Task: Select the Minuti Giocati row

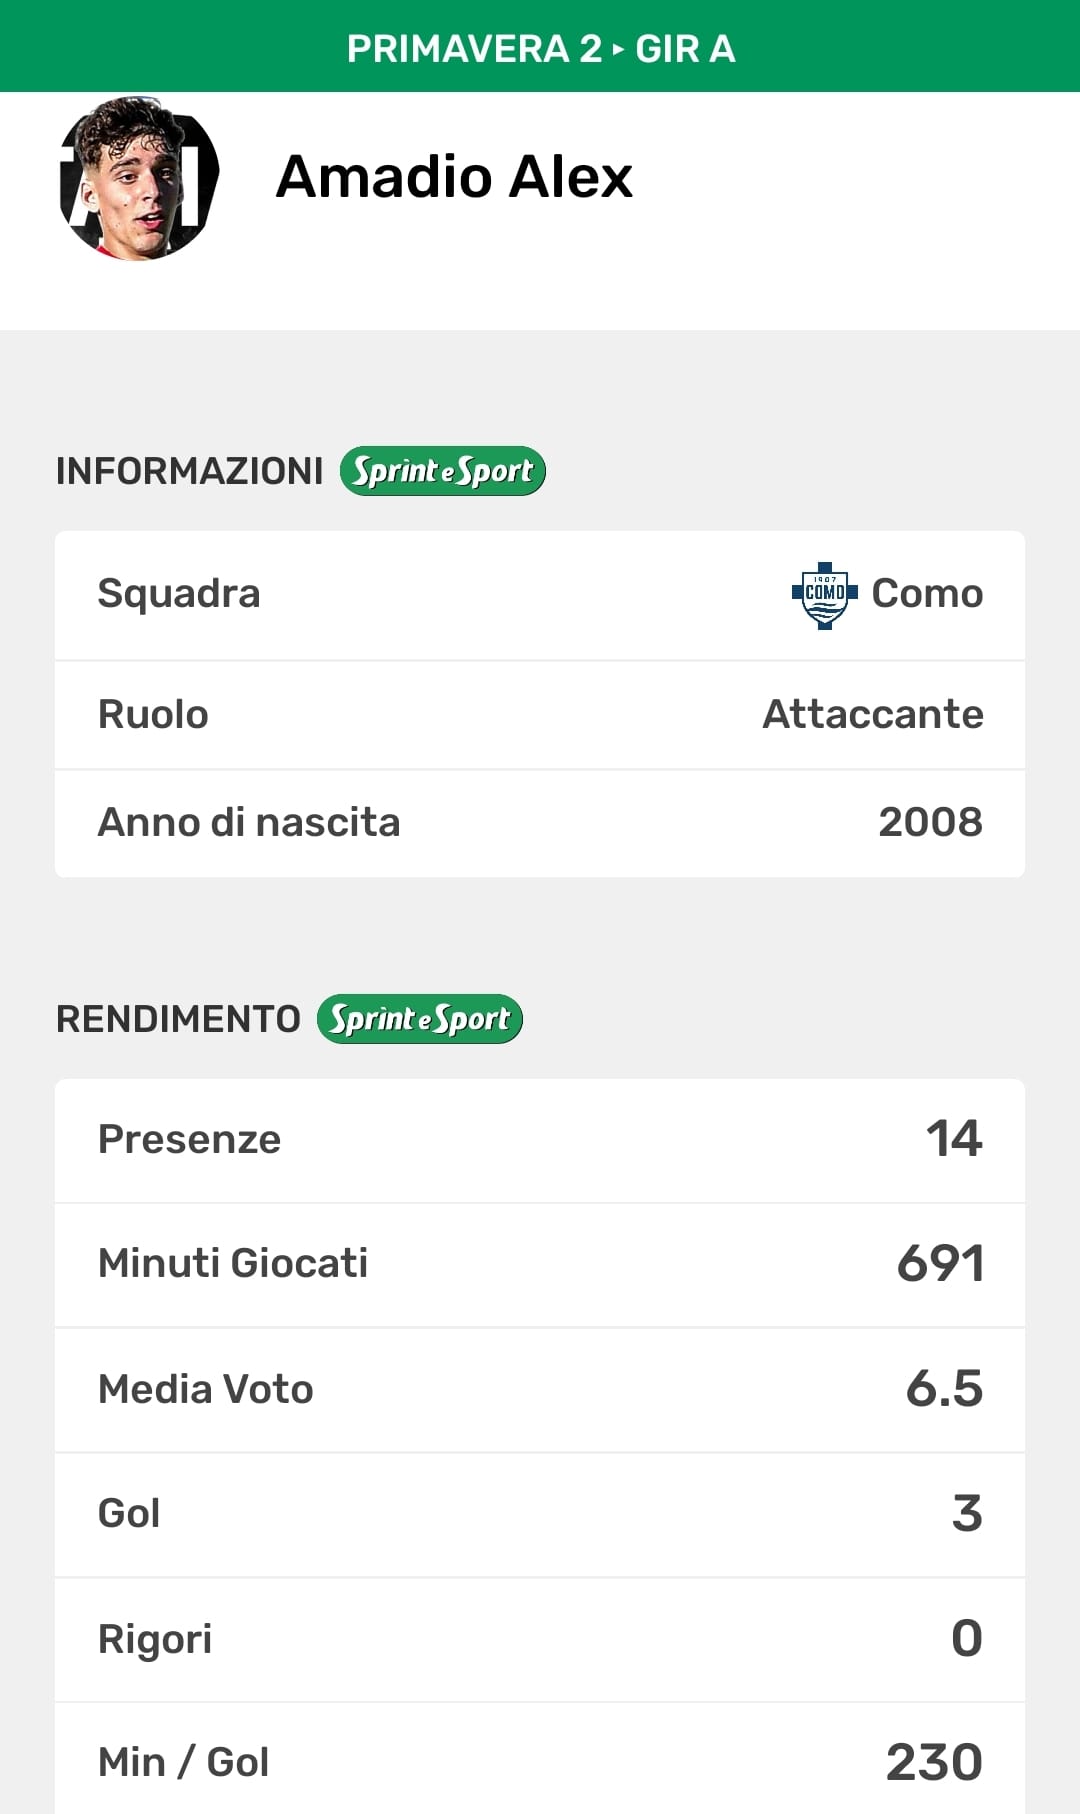Action: tap(540, 1264)
